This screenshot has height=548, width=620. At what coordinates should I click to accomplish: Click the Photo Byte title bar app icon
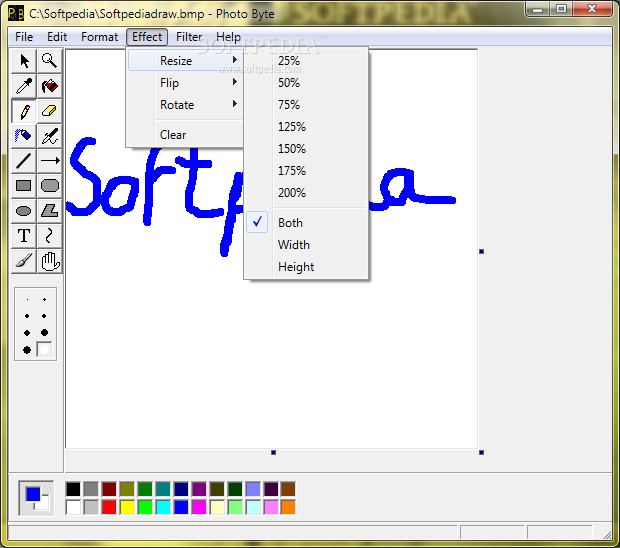[x=16, y=13]
